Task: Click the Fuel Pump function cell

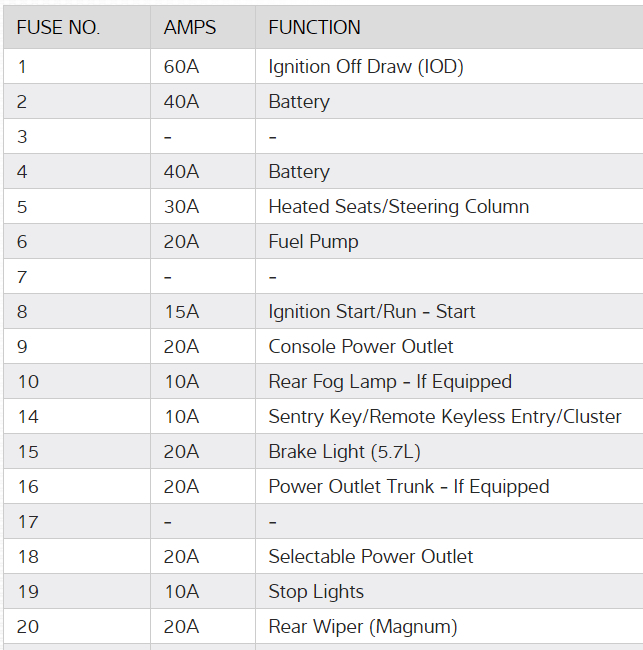Action: click(313, 242)
